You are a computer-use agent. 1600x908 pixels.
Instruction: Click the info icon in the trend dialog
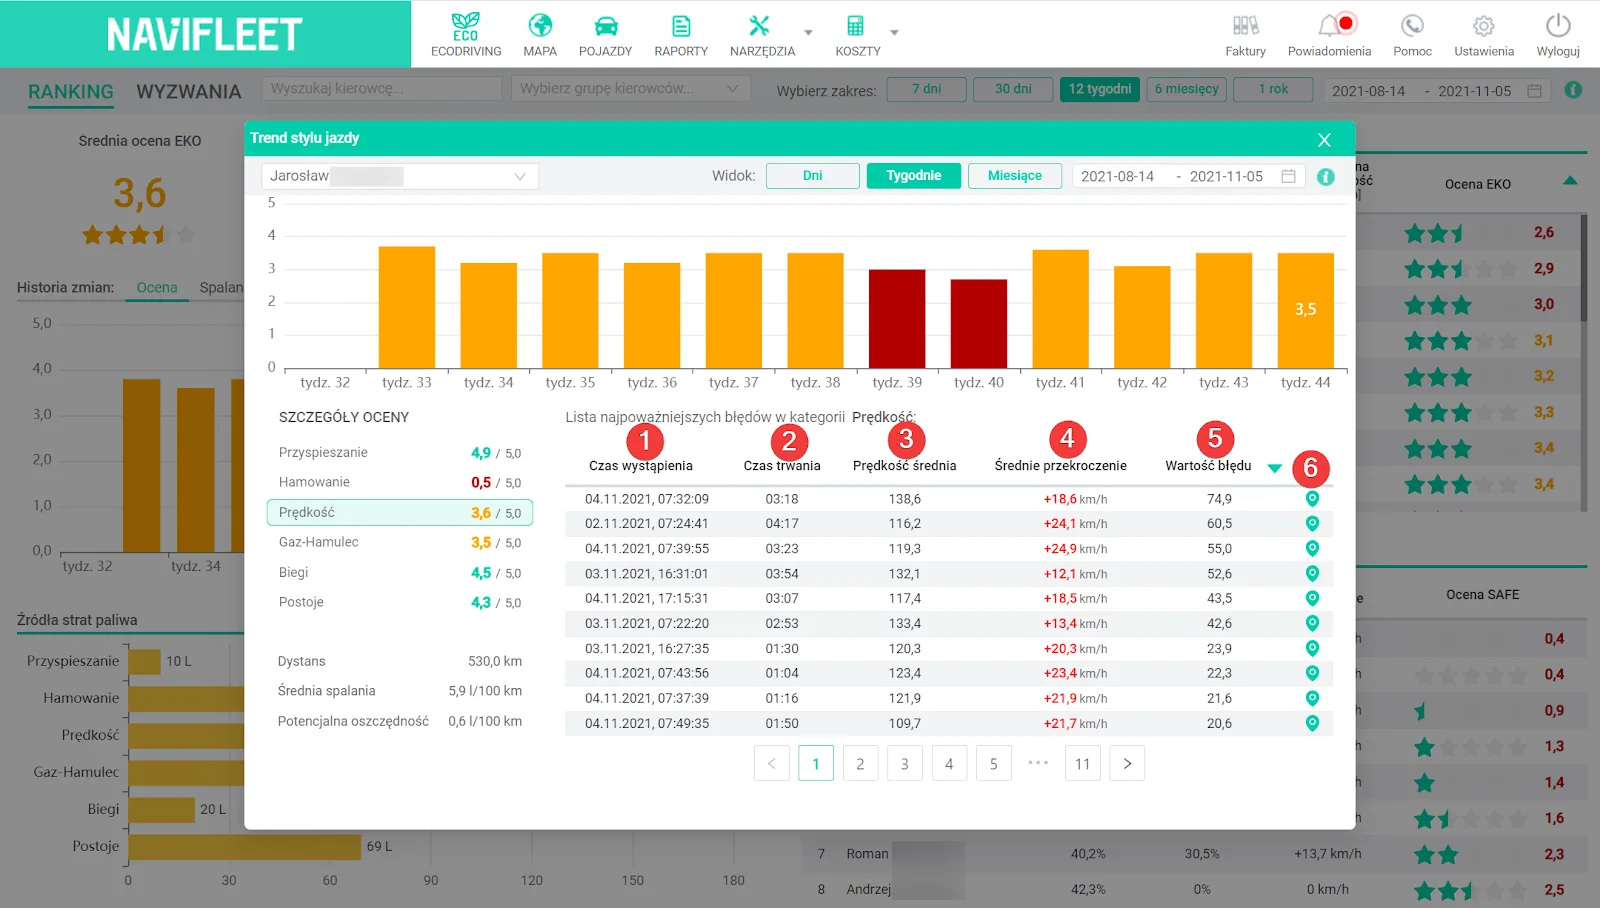pos(1326,176)
